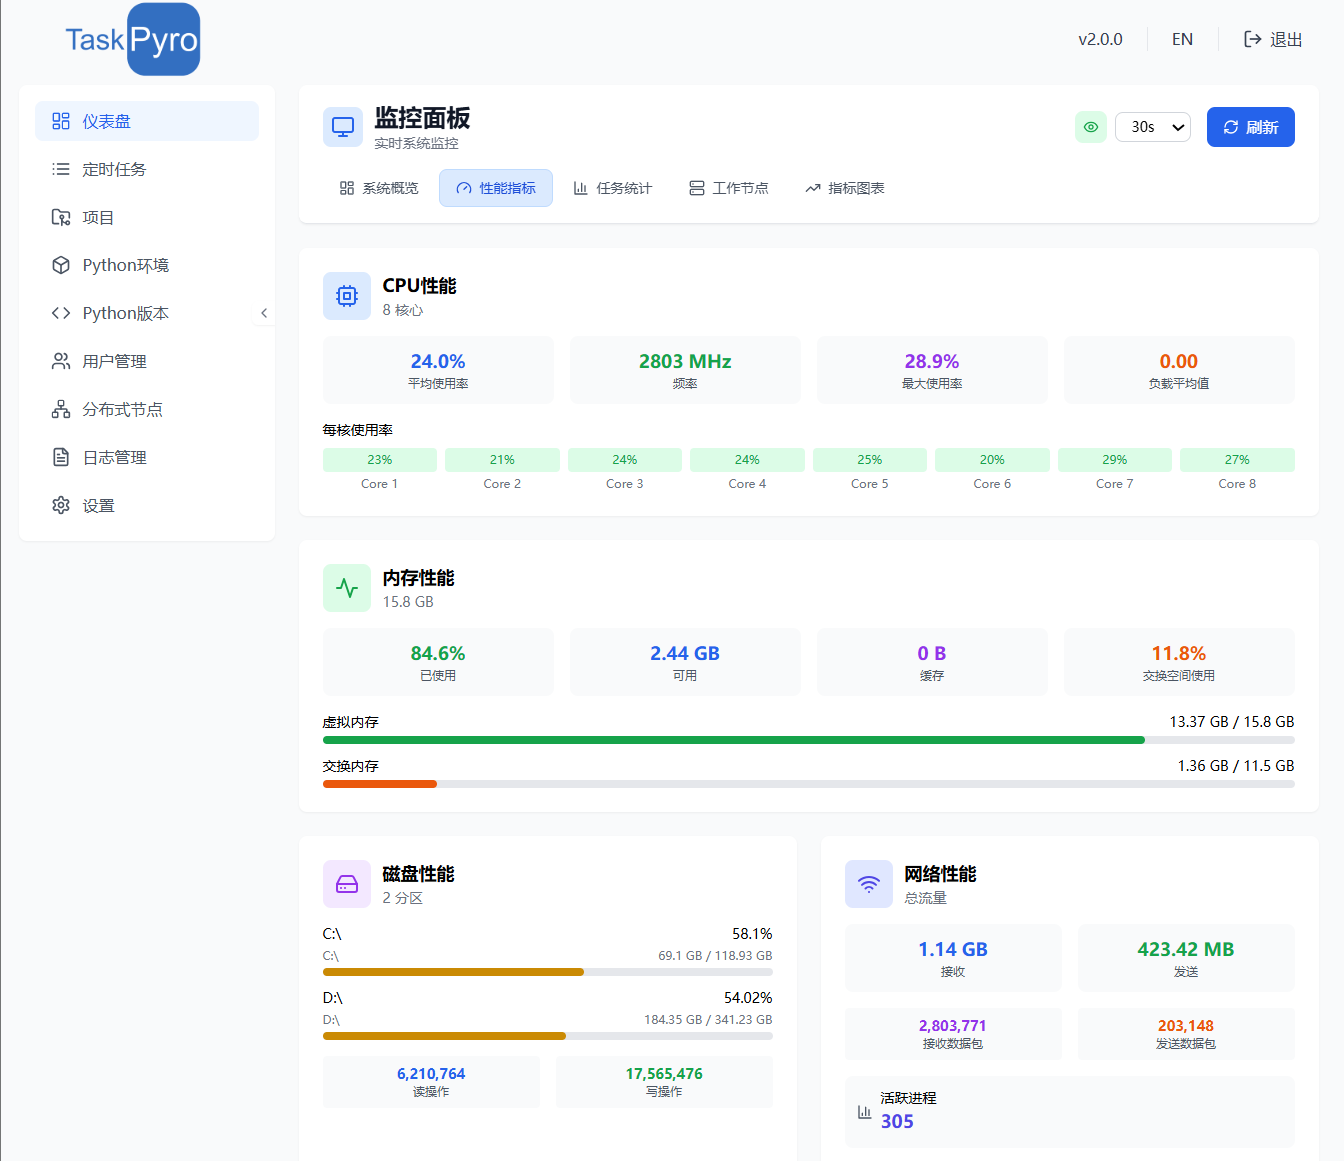Switch language with the EN button

coord(1182,39)
